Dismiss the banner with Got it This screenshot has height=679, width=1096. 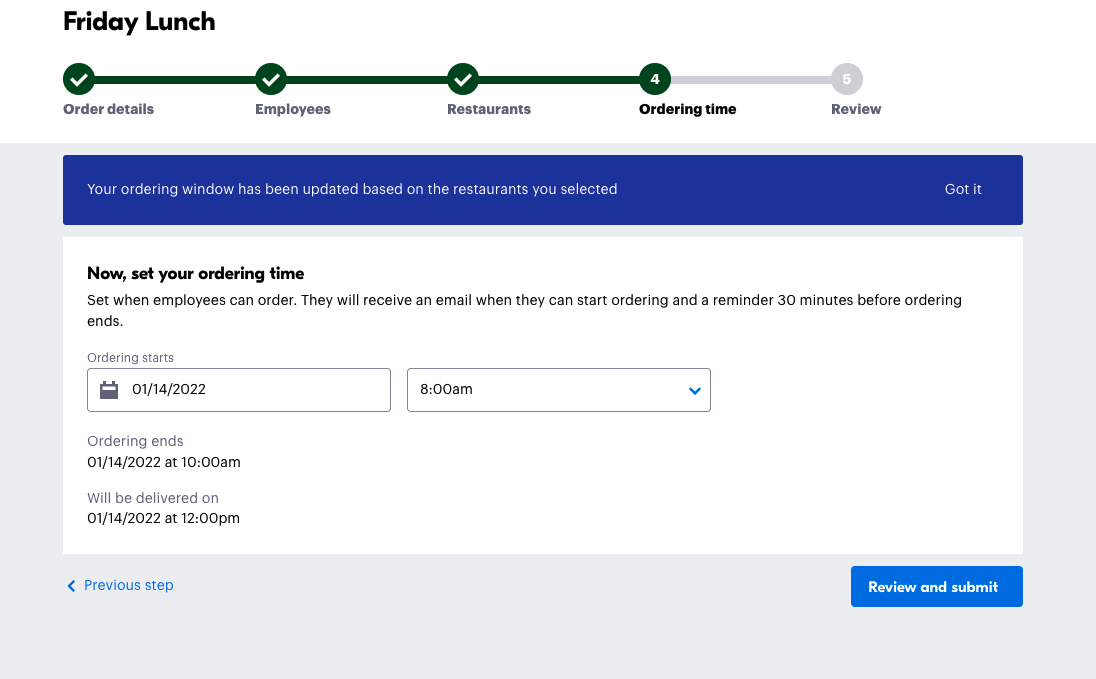pos(963,189)
